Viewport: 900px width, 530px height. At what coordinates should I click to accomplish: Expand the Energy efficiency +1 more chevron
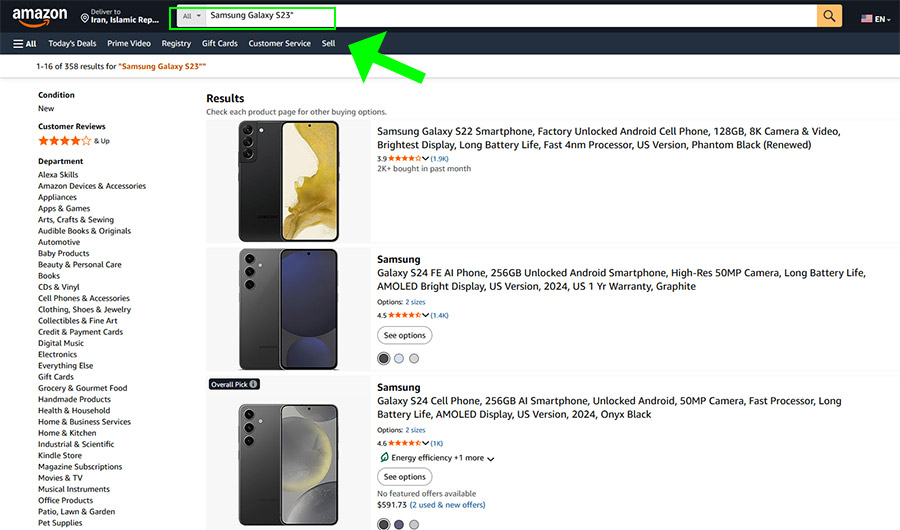(x=490, y=459)
